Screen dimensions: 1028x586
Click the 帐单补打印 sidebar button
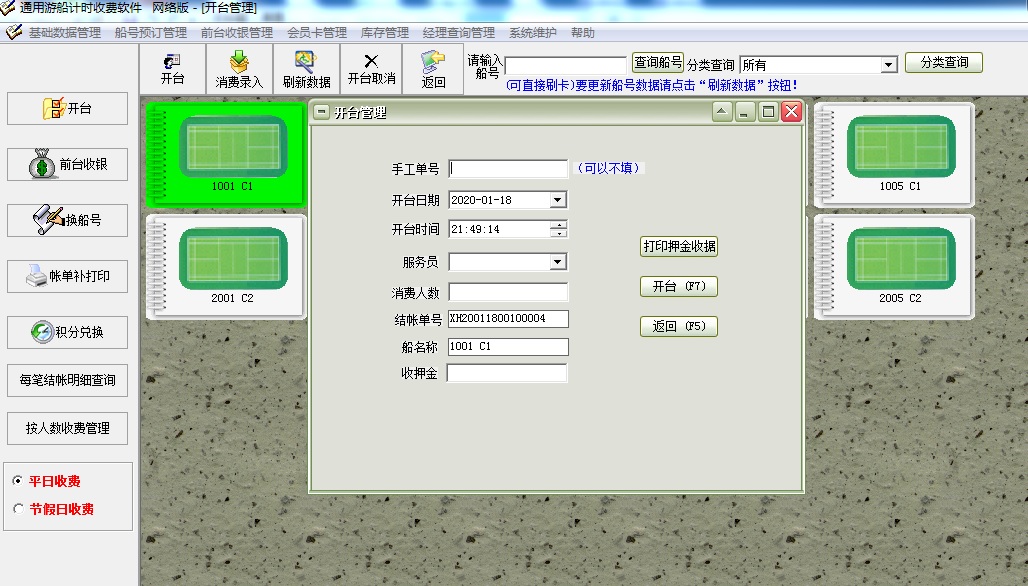(68, 276)
